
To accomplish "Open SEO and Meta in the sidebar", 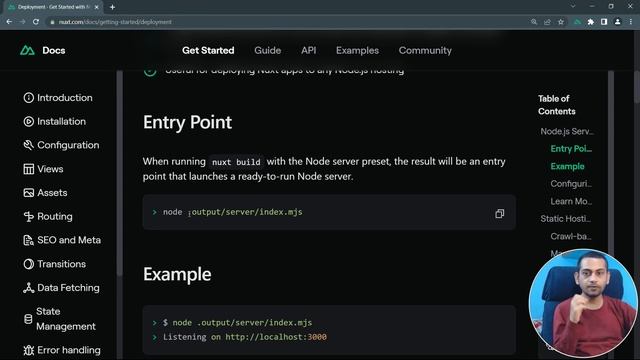I will click(69, 240).
